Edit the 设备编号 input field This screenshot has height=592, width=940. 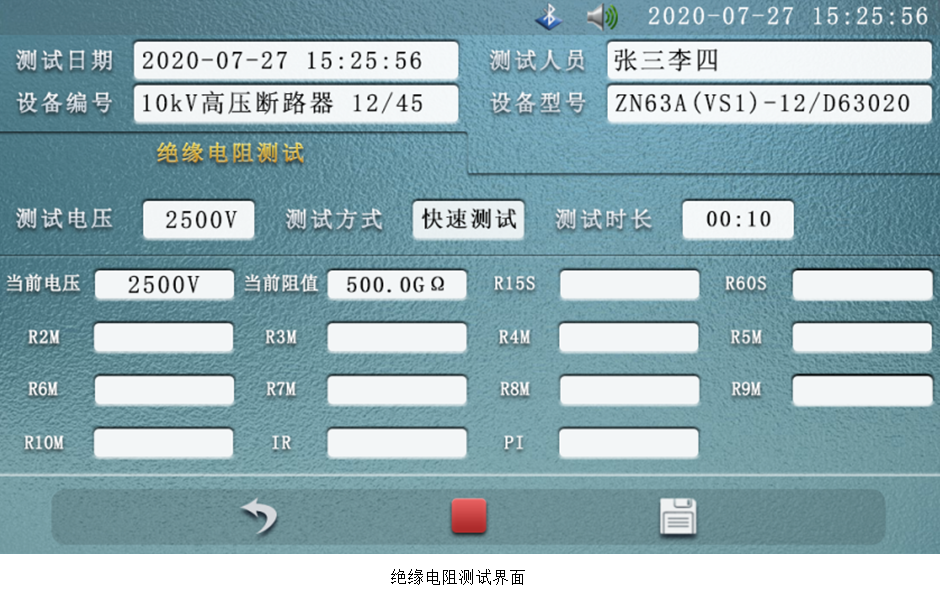point(295,103)
